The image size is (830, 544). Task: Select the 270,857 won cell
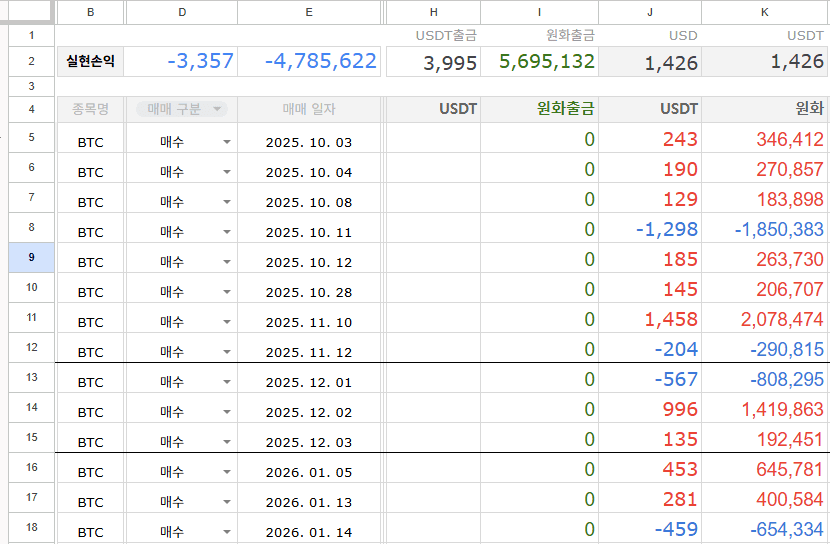765,168
